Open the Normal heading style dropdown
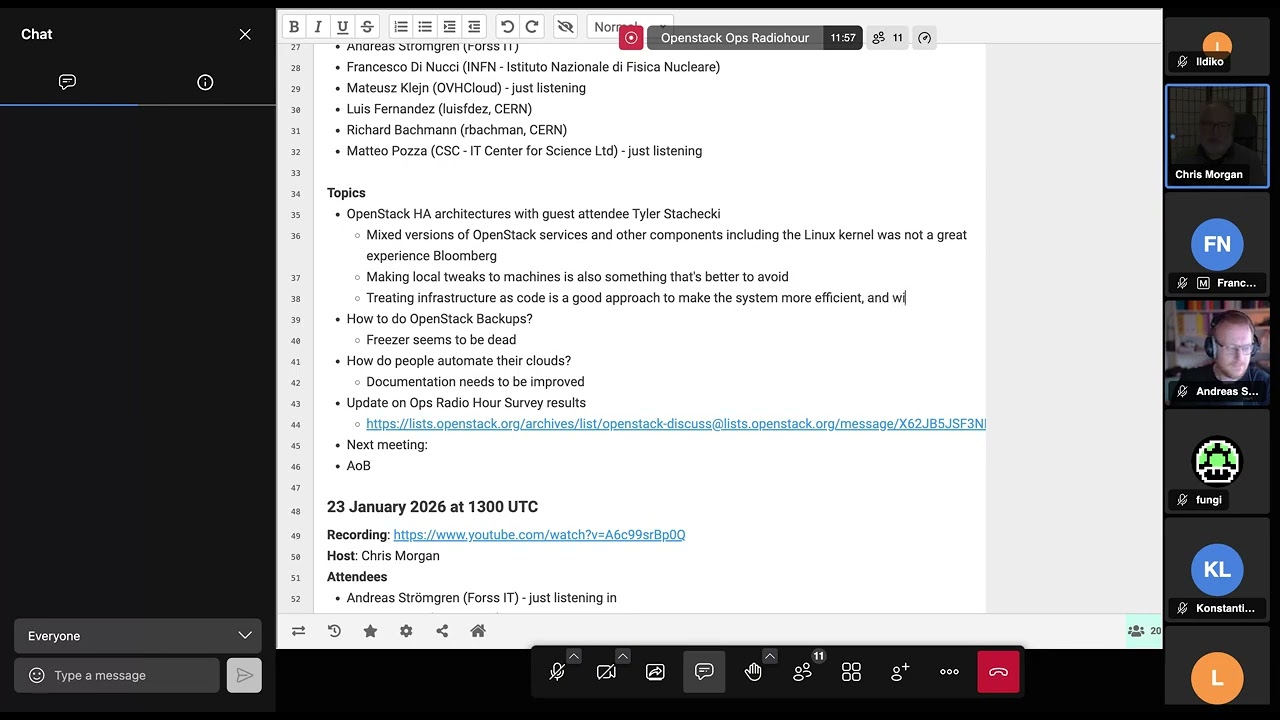This screenshot has width=1280, height=720. (630, 27)
